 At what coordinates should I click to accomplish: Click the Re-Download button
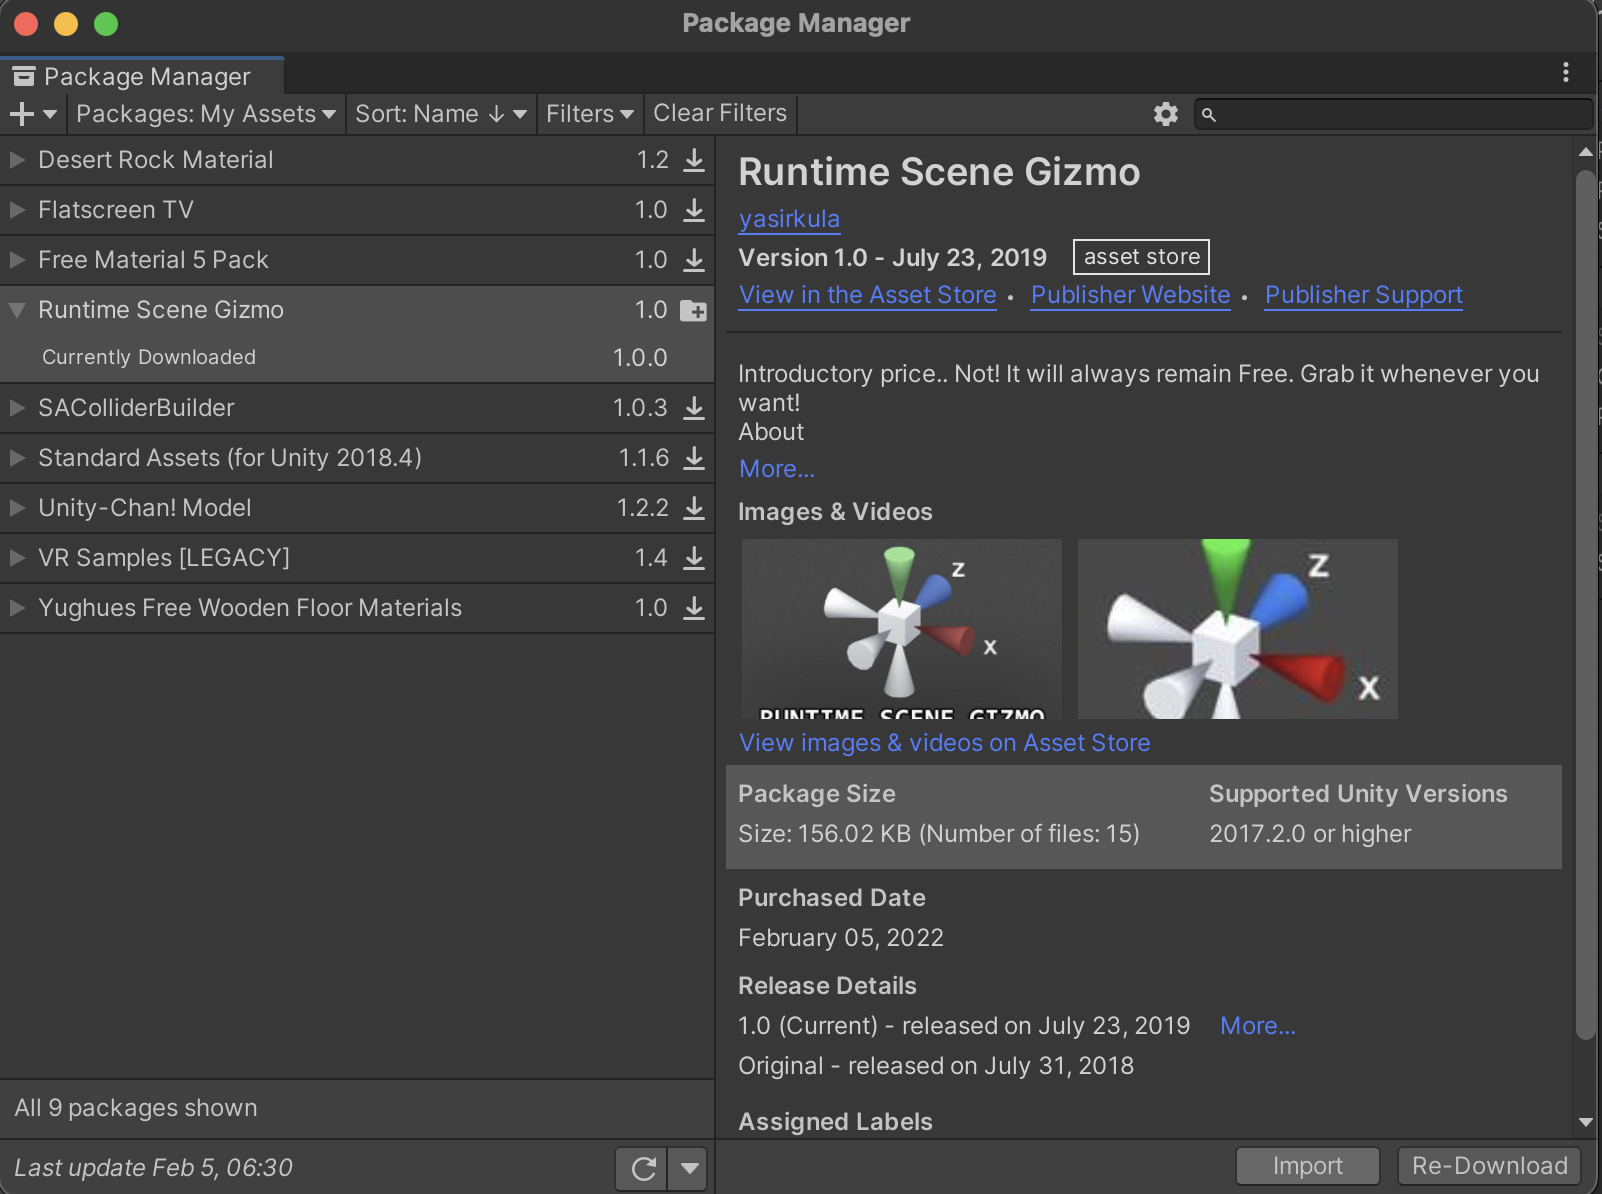point(1488,1165)
